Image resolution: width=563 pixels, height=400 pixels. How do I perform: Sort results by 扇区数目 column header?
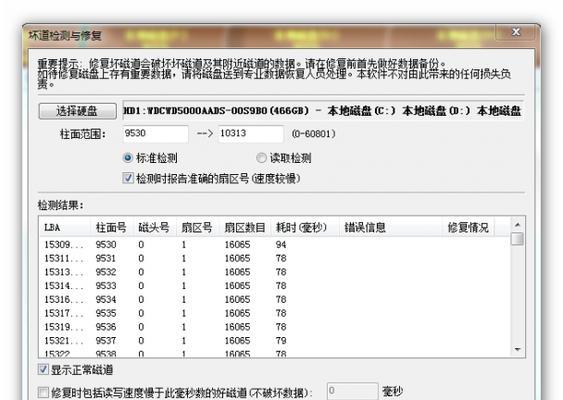[245, 227]
